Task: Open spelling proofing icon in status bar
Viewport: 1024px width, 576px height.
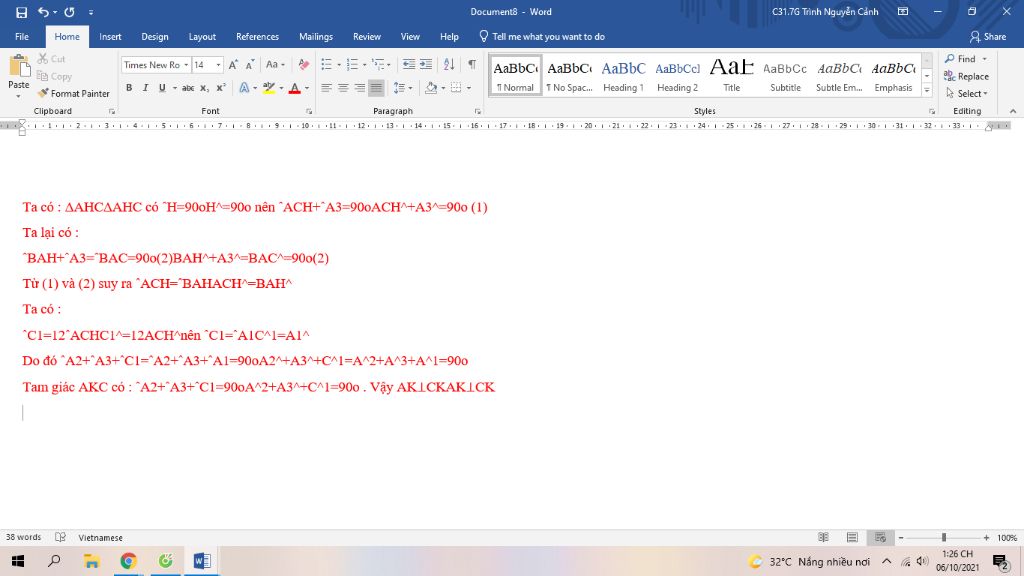Action: click(x=60, y=537)
